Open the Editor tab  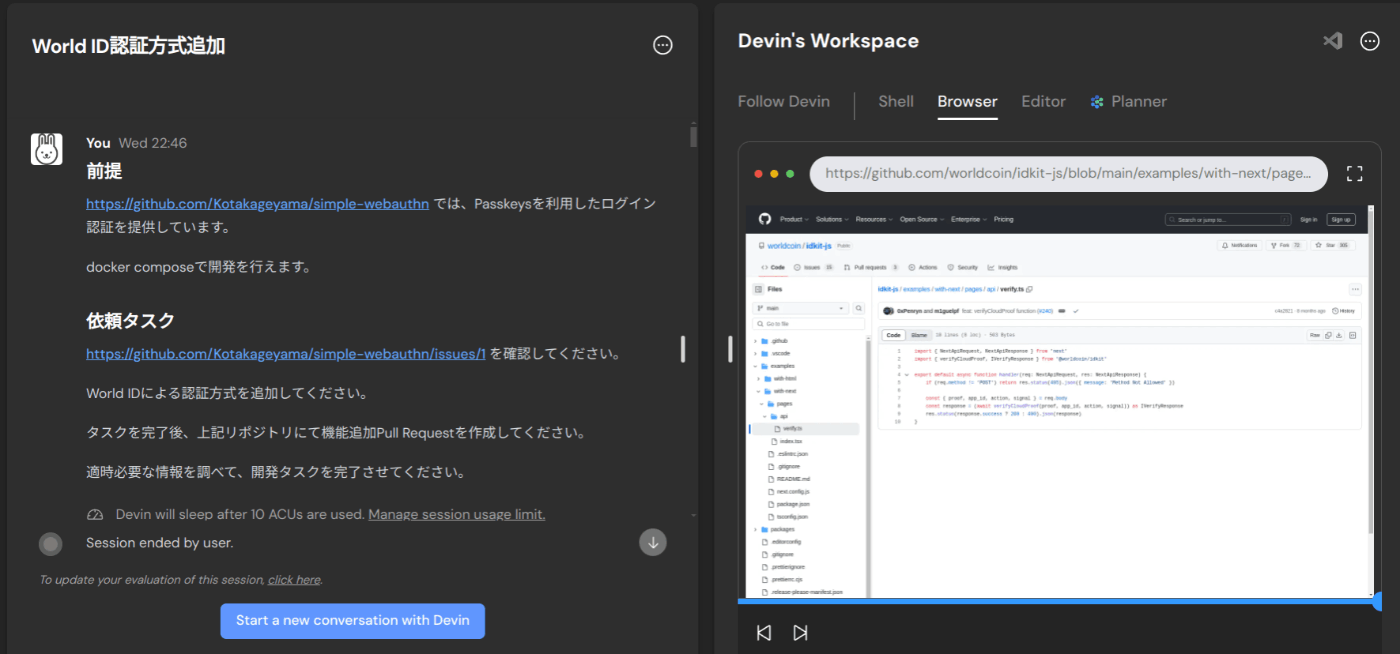[x=1043, y=101]
